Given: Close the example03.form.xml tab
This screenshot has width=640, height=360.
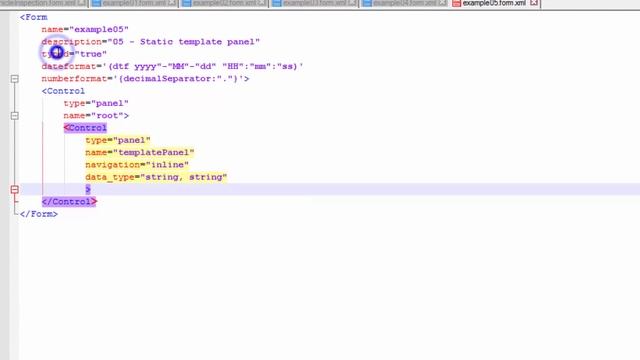Looking at the screenshot, I should click(353, 3).
